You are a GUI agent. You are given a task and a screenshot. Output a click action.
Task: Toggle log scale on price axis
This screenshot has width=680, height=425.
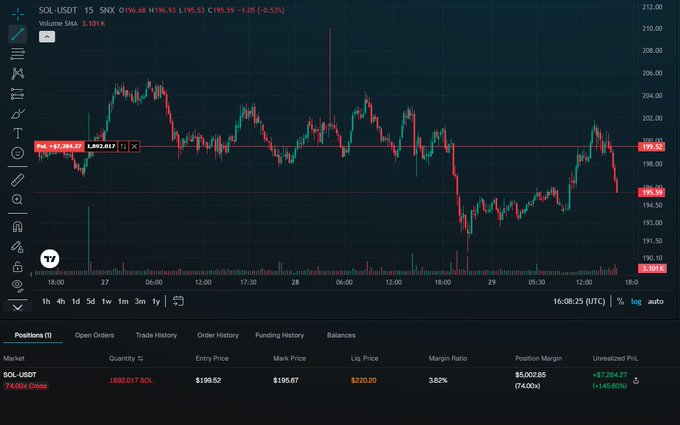tap(636, 301)
